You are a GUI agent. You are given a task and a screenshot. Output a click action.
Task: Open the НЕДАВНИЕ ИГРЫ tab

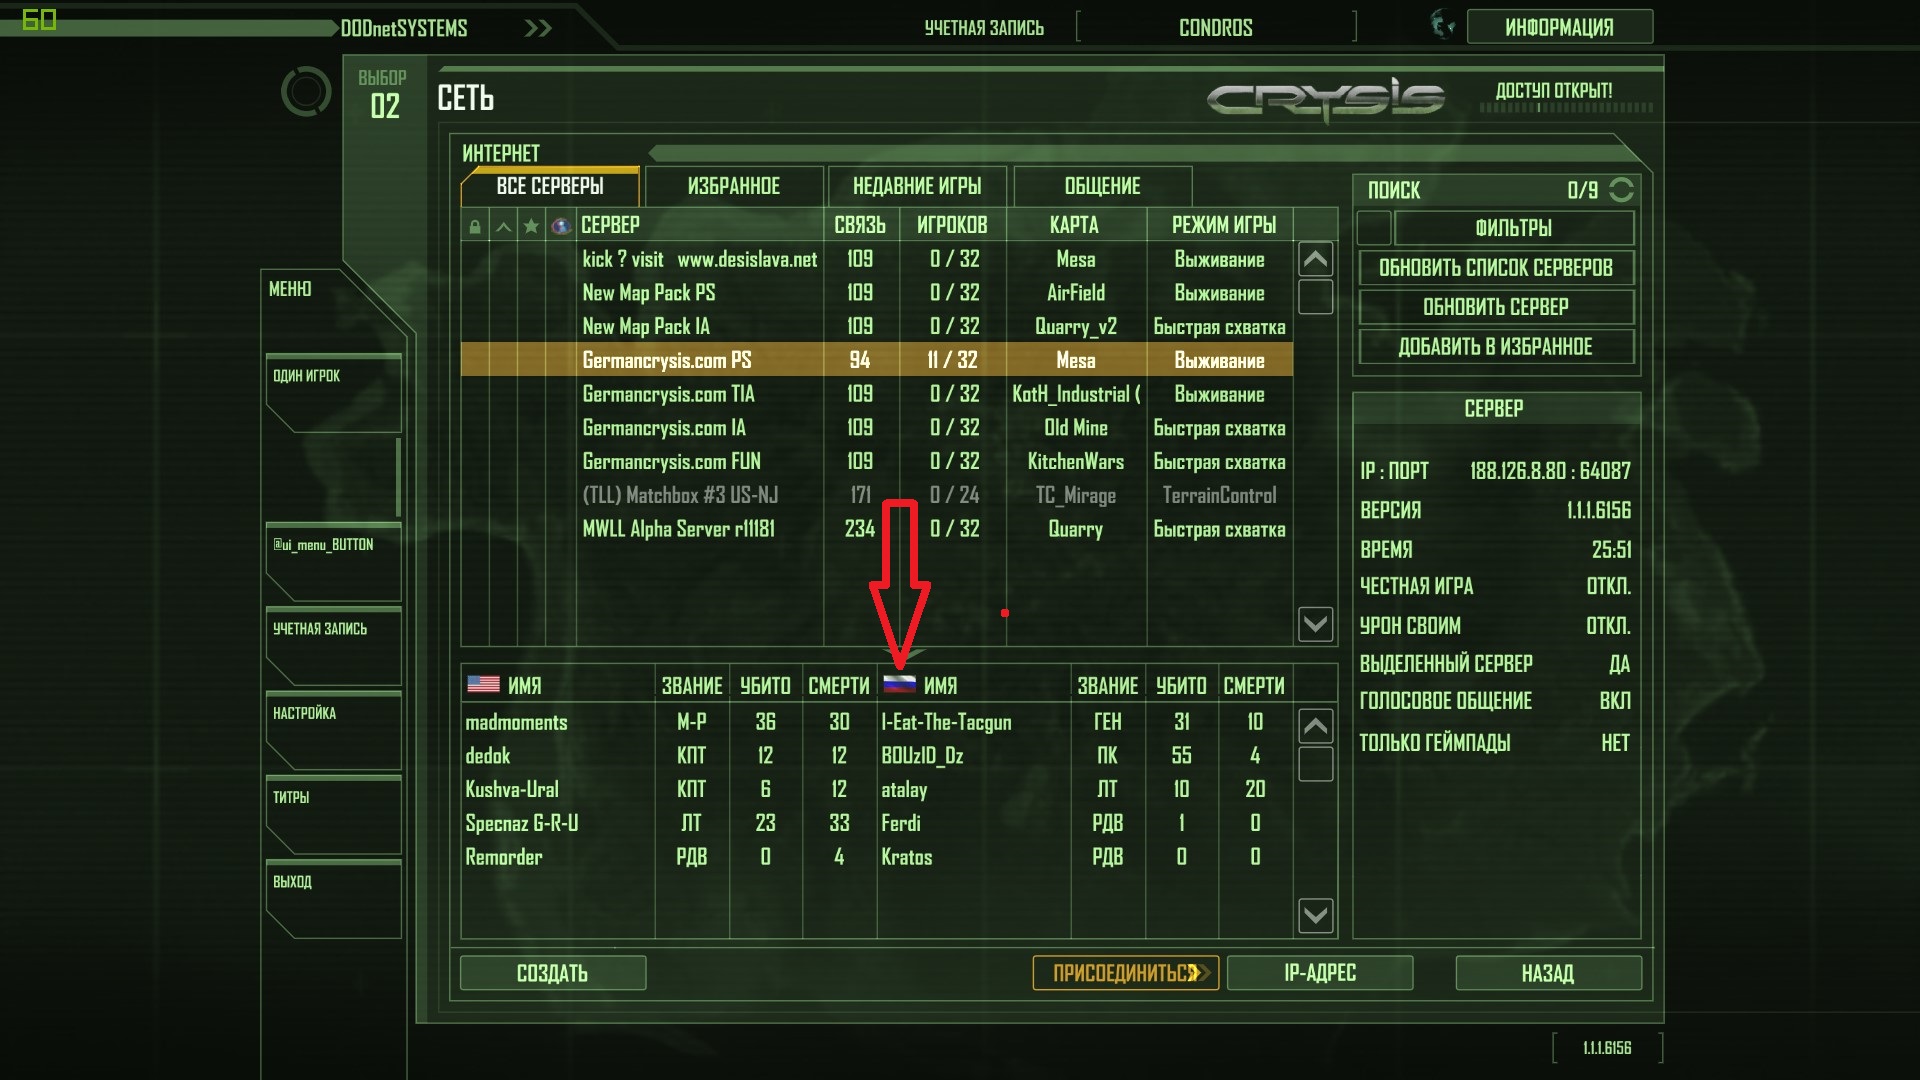coord(917,186)
